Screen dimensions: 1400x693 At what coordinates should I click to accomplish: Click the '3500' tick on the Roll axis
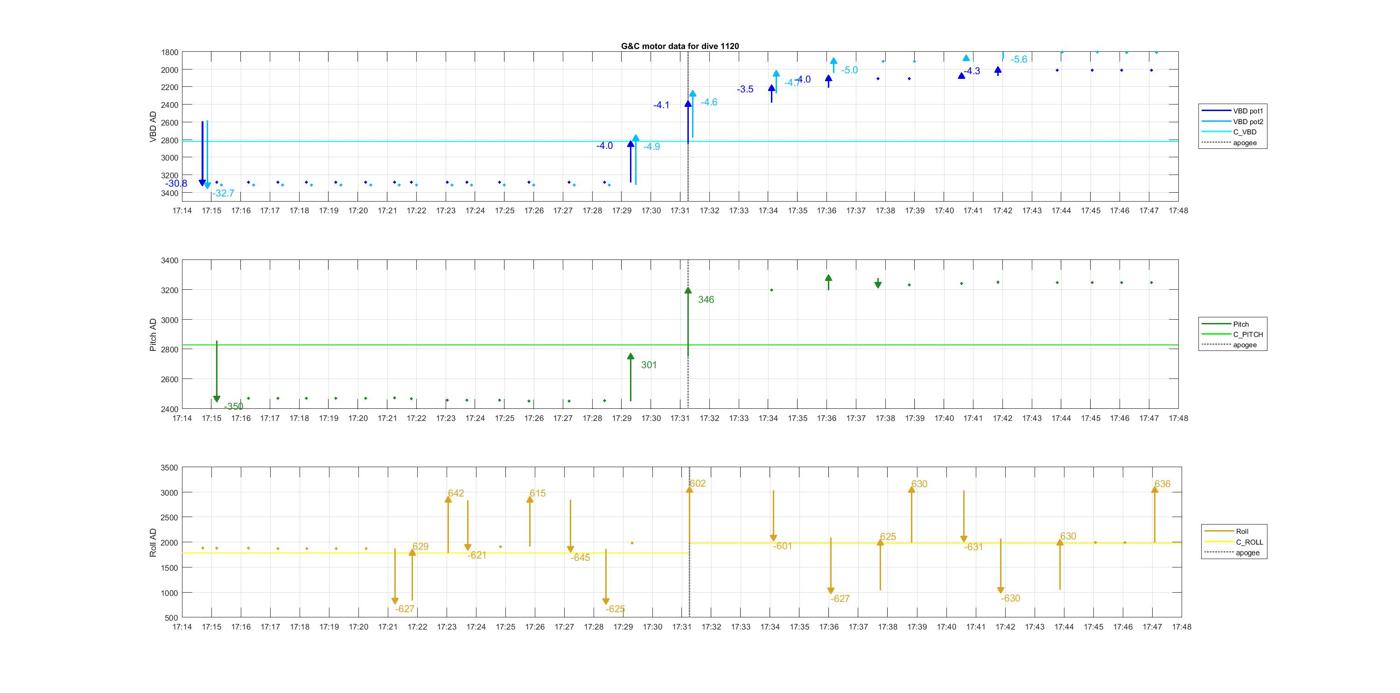[x=169, y=468]
